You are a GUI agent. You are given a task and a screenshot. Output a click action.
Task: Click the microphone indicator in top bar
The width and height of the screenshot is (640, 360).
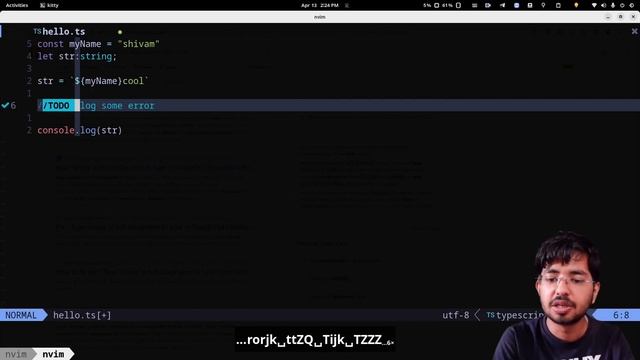point(613,5)
